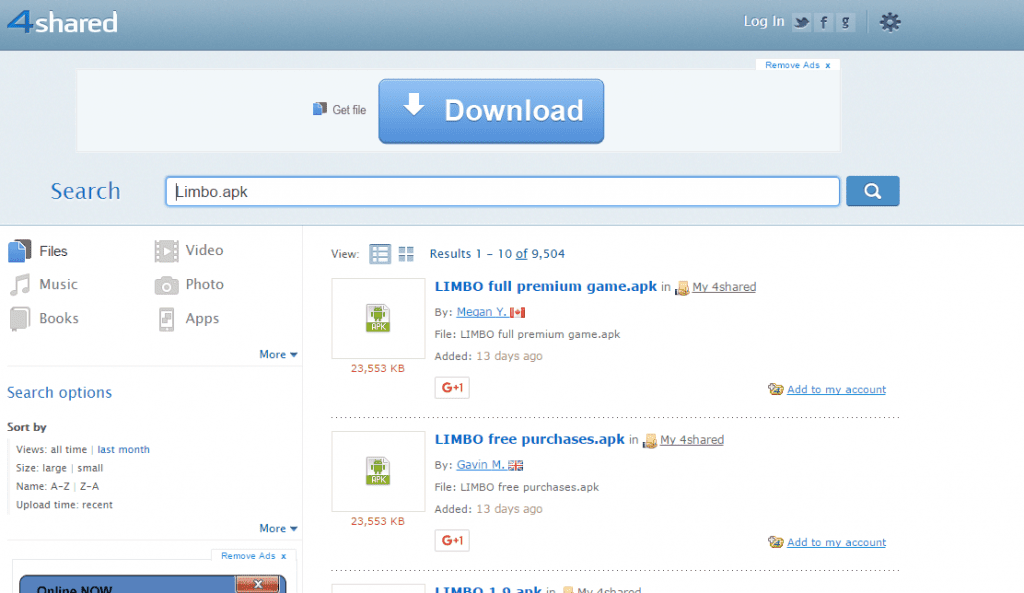Expand More under sort options
This screenshot has width=1024, height=593.
click(278, 528)
